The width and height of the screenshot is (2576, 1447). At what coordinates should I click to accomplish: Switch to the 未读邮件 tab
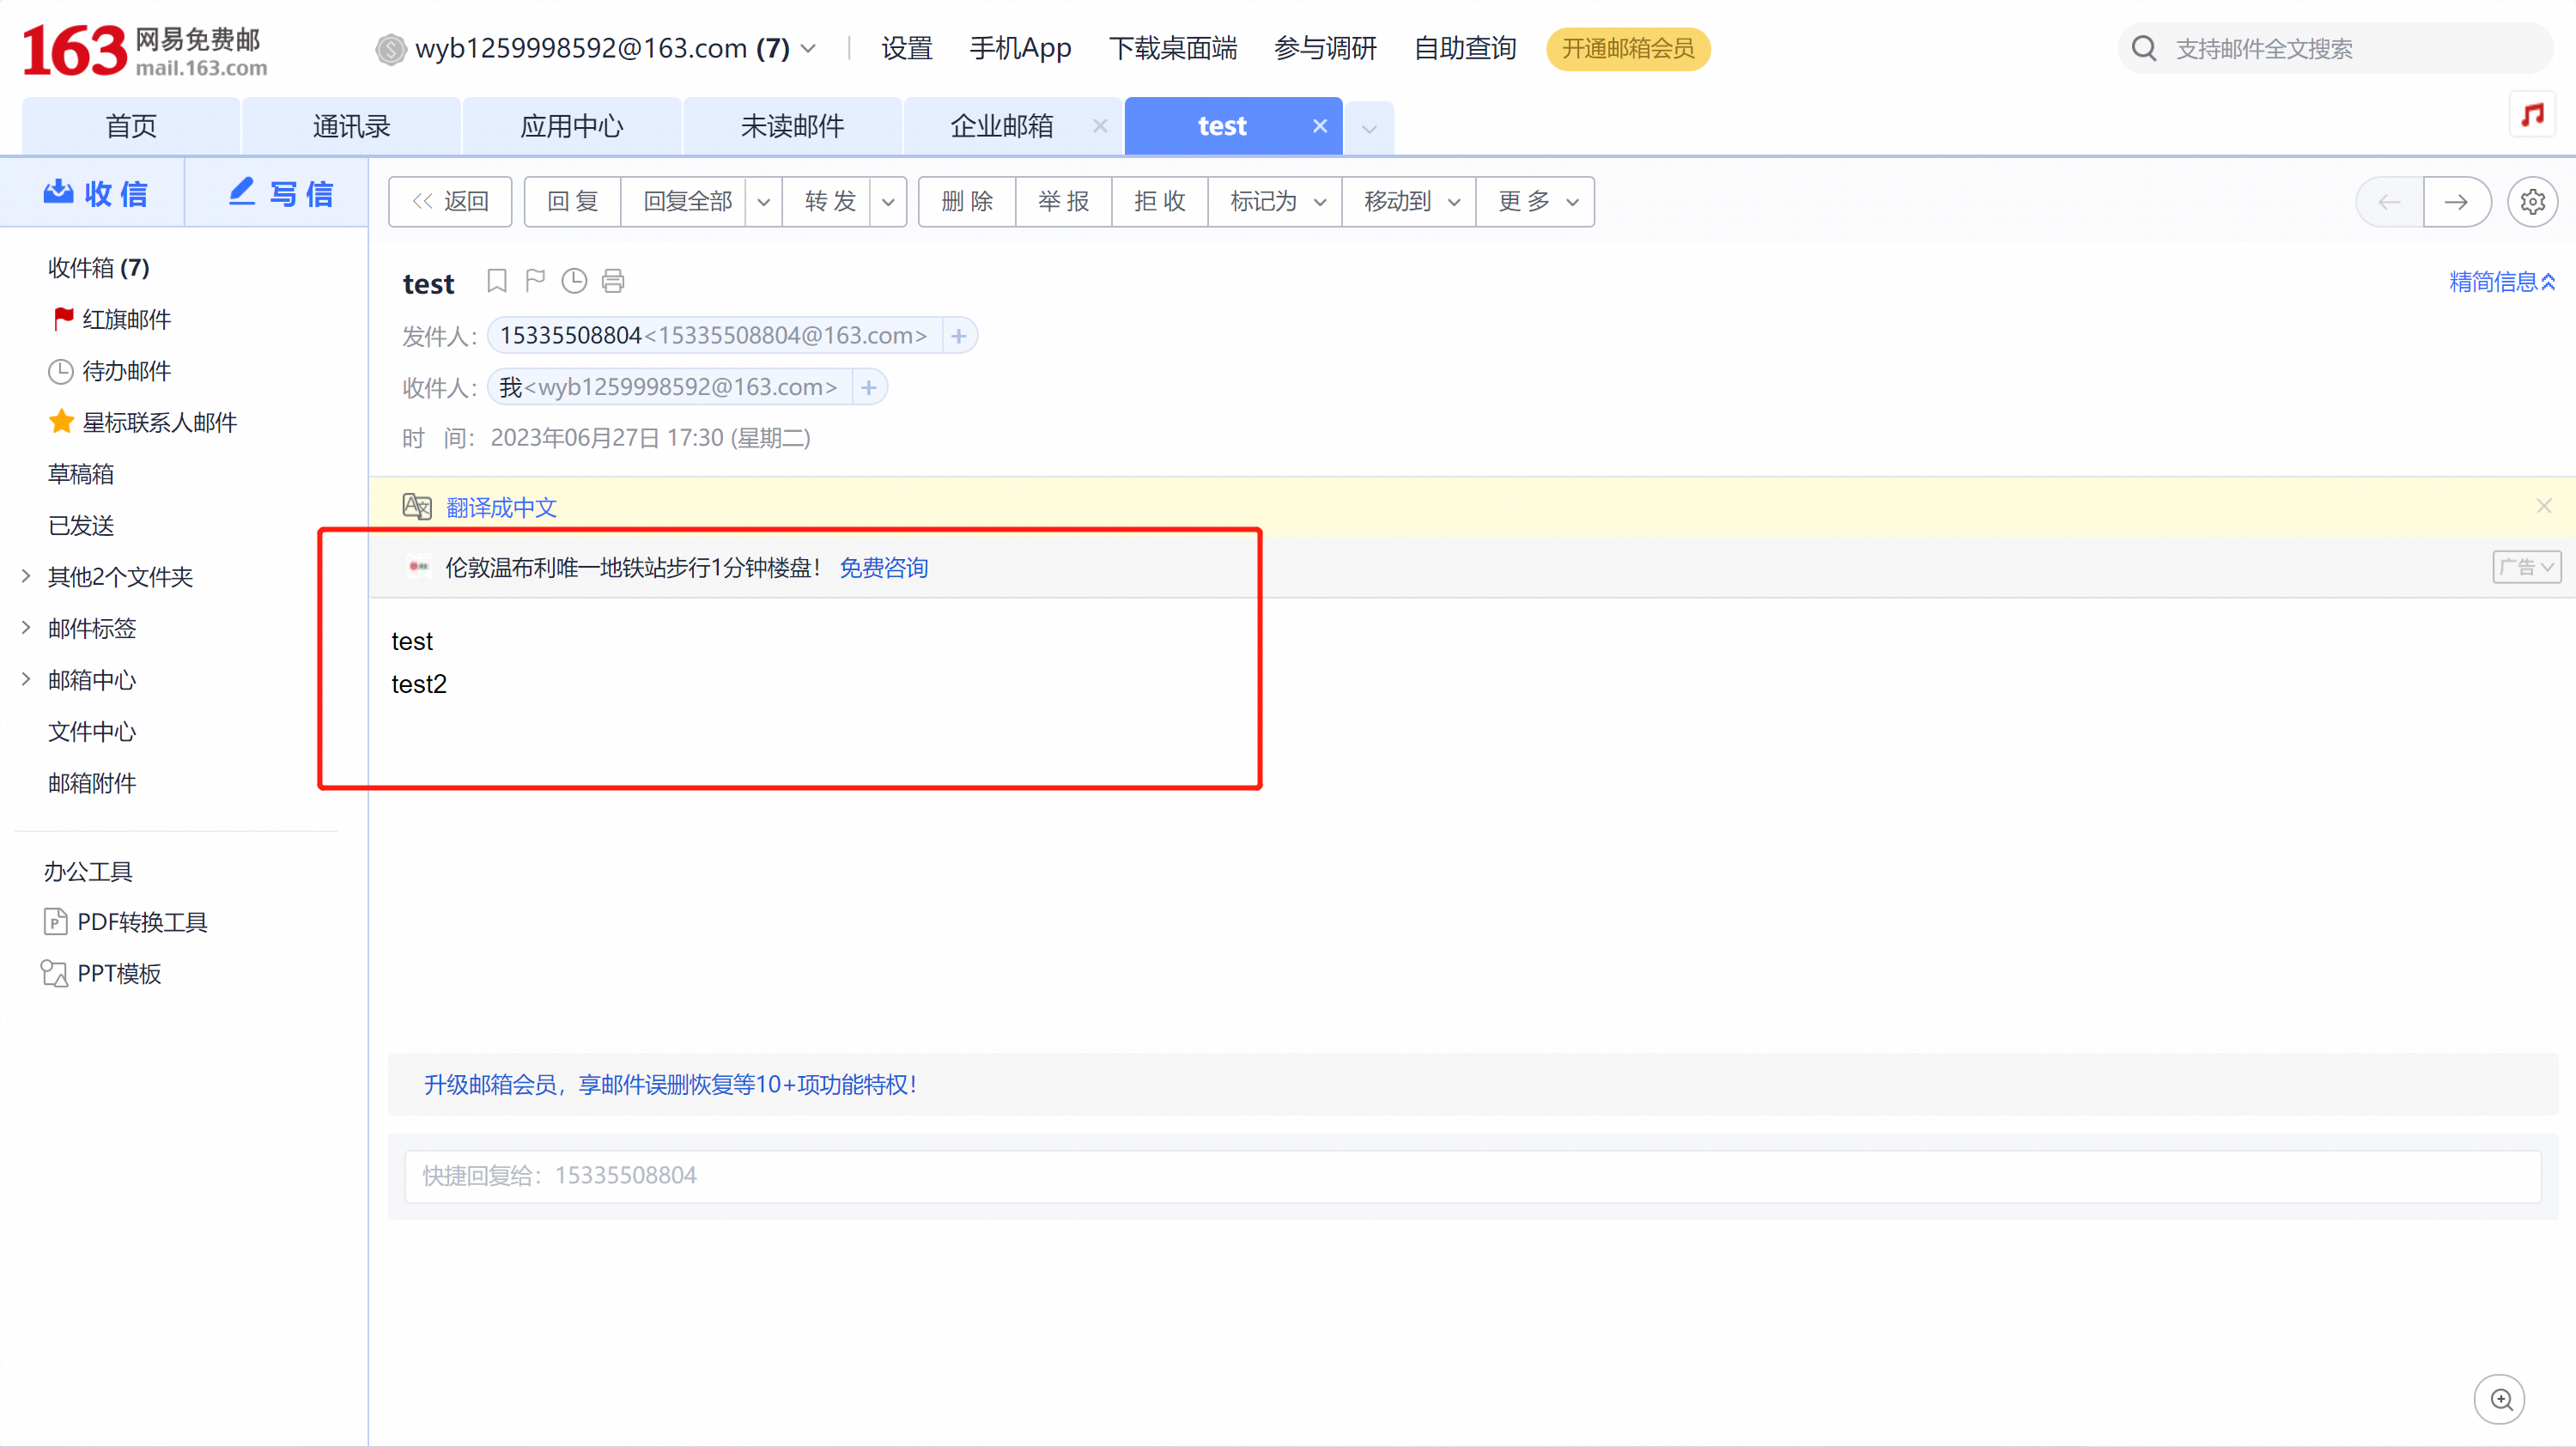(x=792, y=126)
